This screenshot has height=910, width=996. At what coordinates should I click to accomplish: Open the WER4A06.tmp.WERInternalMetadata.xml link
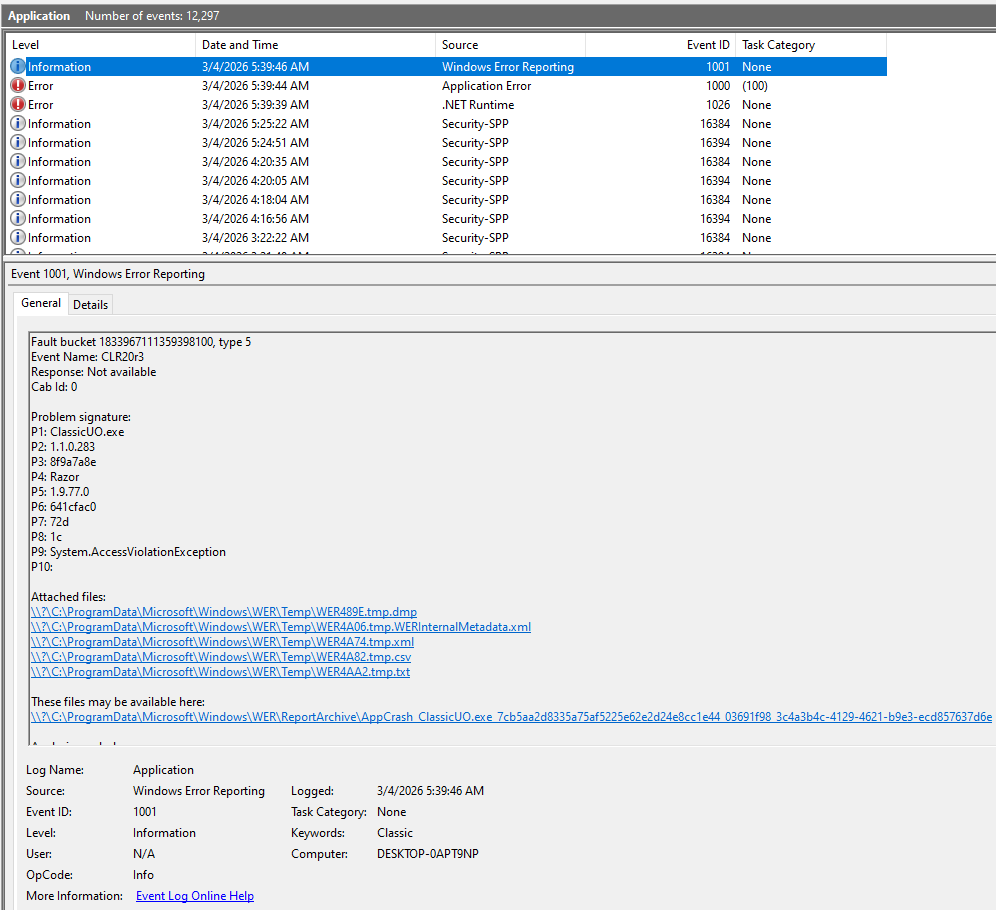point(281,627)
